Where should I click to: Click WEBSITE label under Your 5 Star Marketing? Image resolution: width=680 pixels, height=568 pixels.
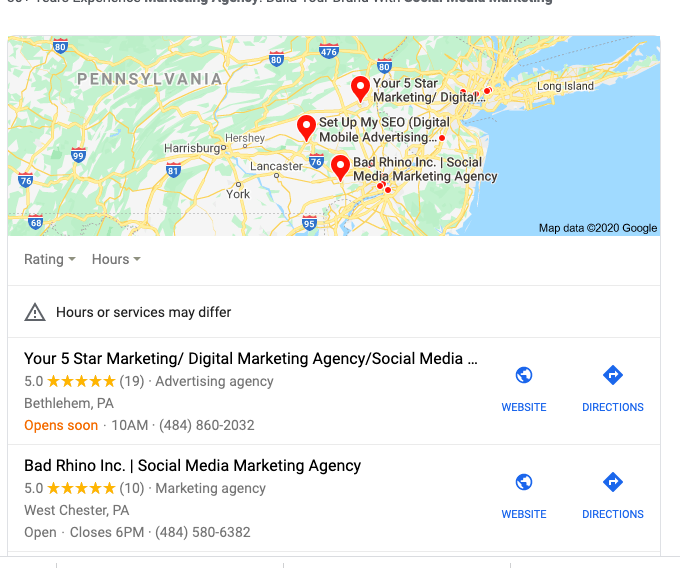click(524, 407)
